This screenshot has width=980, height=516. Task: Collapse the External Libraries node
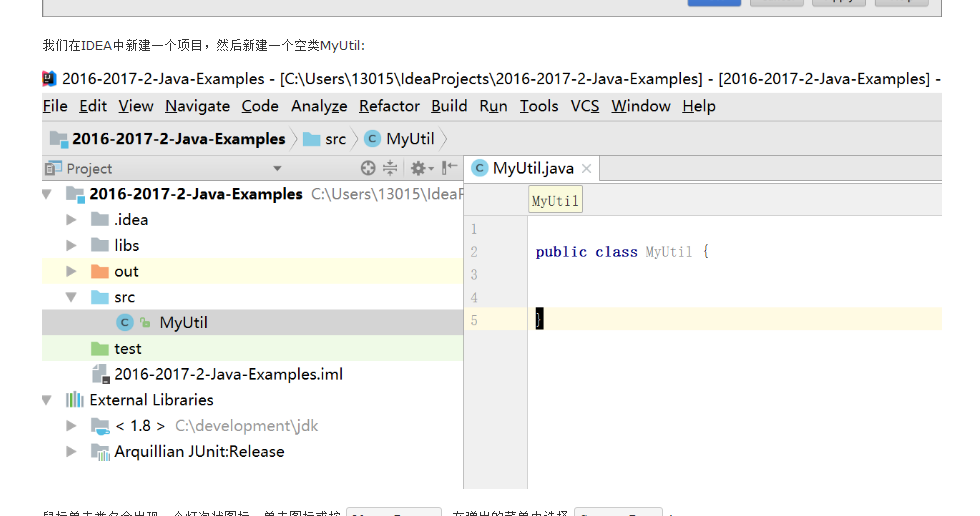(47, 400)
